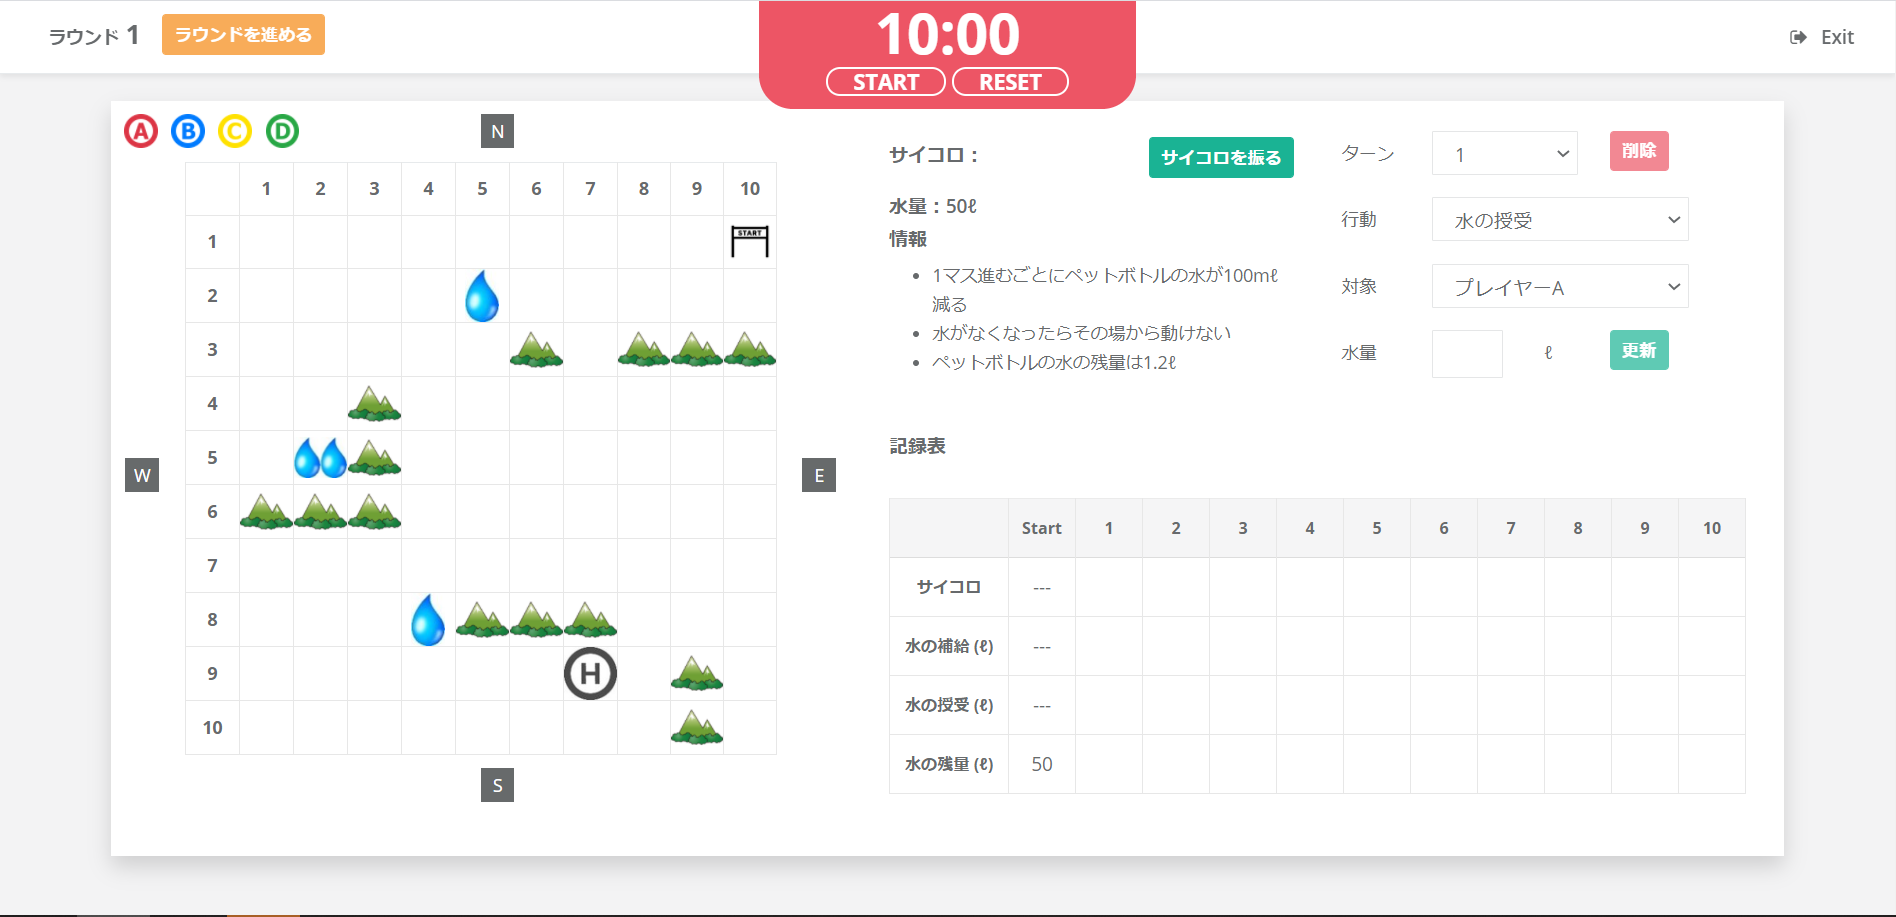Image resolution: width=1896 pixels, height=917 pixels.
Task: Select the yellow player C icon
Action: [235, 131]
